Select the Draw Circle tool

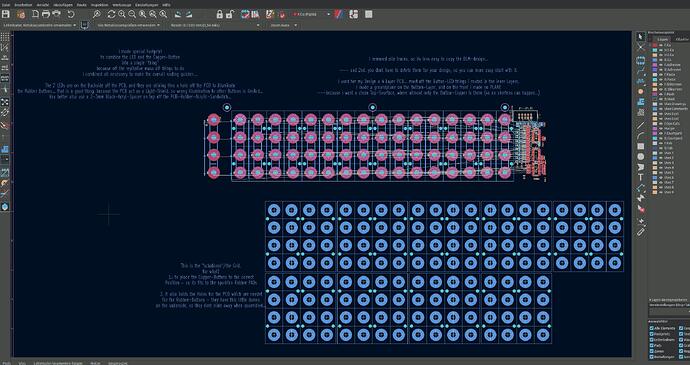pyautogui.click(x=641, y=157)
